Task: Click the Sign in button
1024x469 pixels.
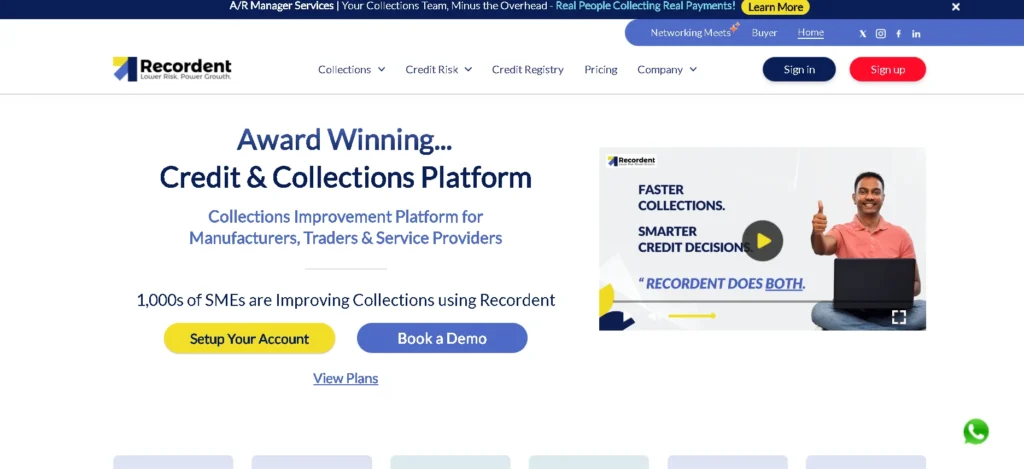Action: tap(799, 69)
